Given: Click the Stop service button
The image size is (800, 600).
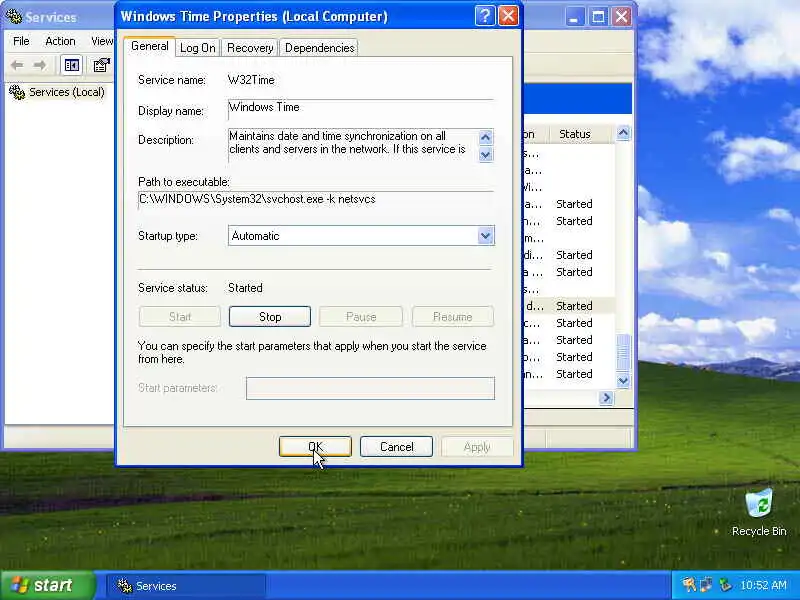Looking at the screenshot, I should pyautogui.click(x=270, y=317).
